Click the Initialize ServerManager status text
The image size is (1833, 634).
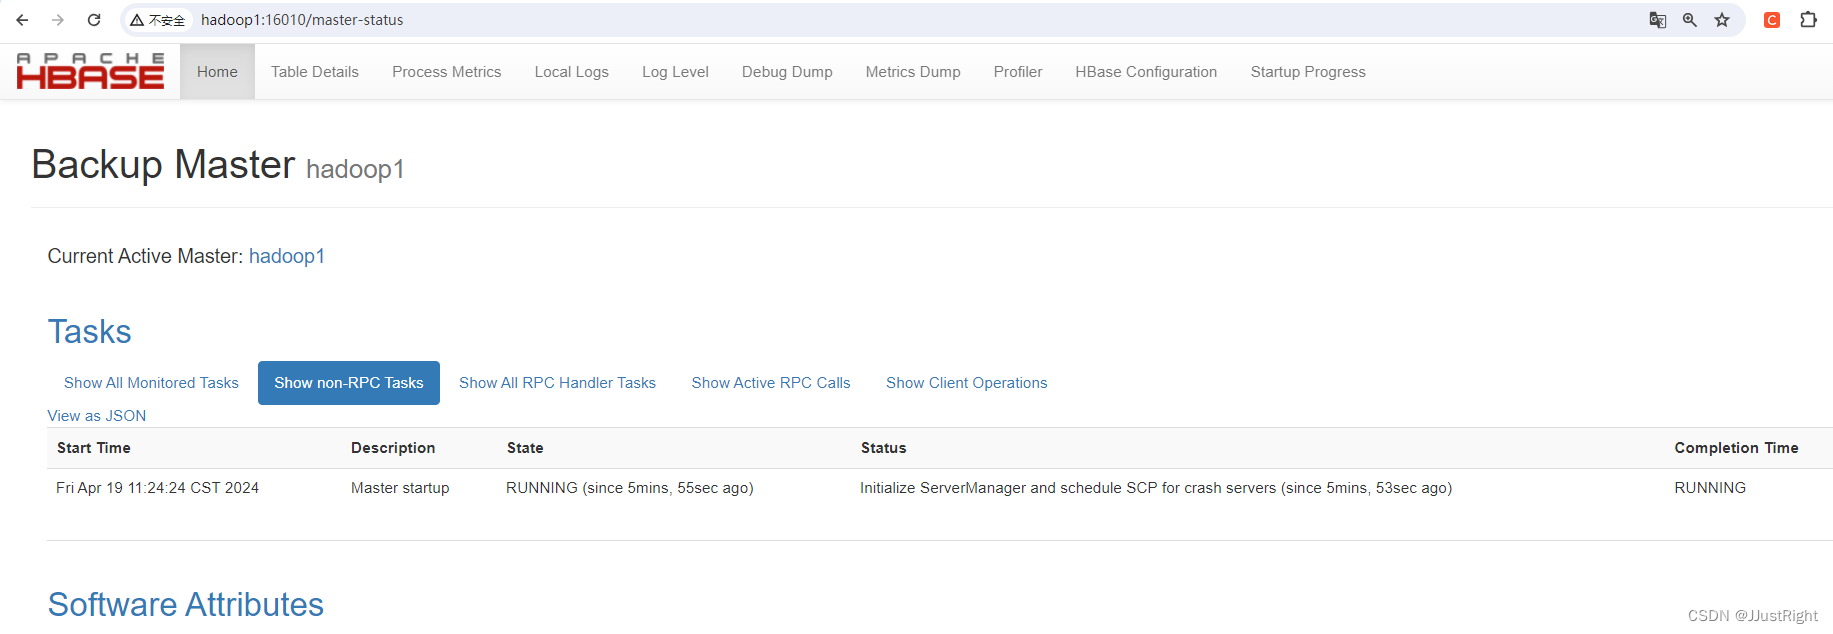pos(1156,488)
